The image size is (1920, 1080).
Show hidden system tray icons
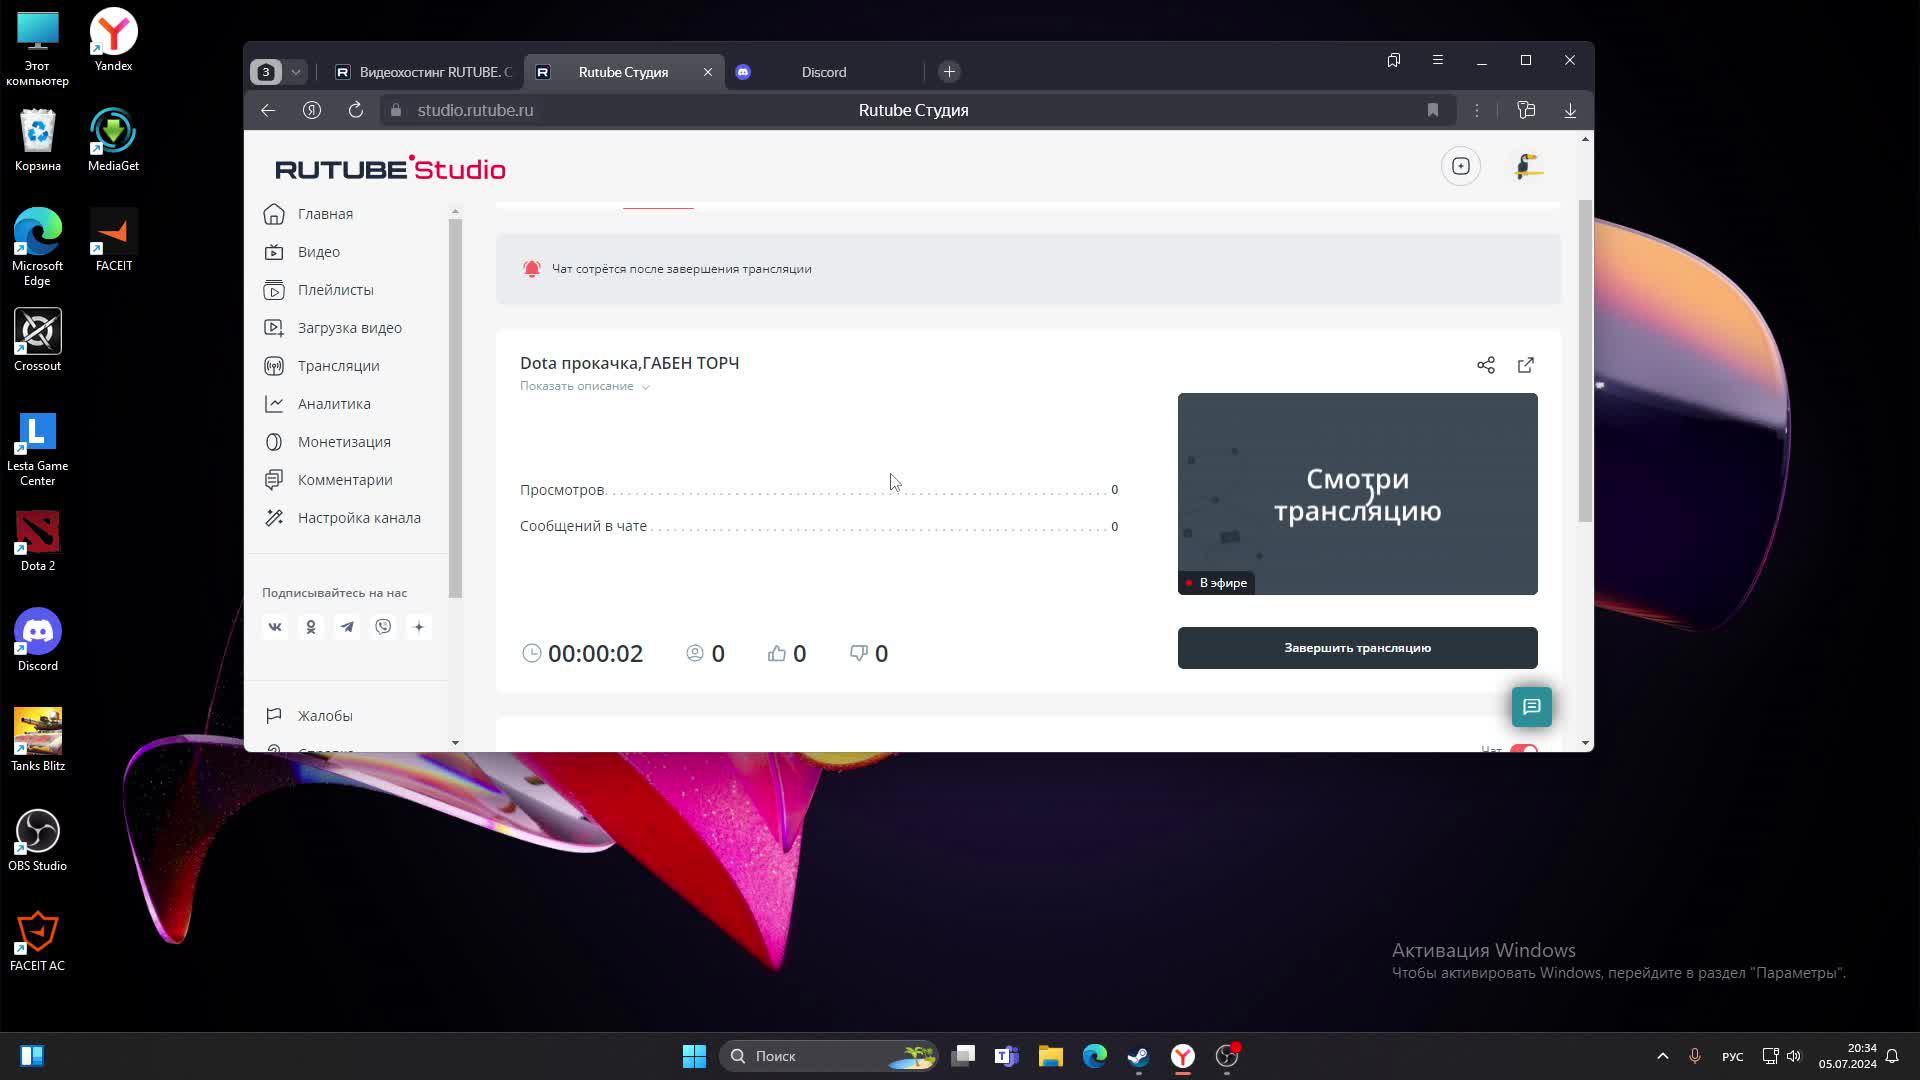(1663, 1056)
